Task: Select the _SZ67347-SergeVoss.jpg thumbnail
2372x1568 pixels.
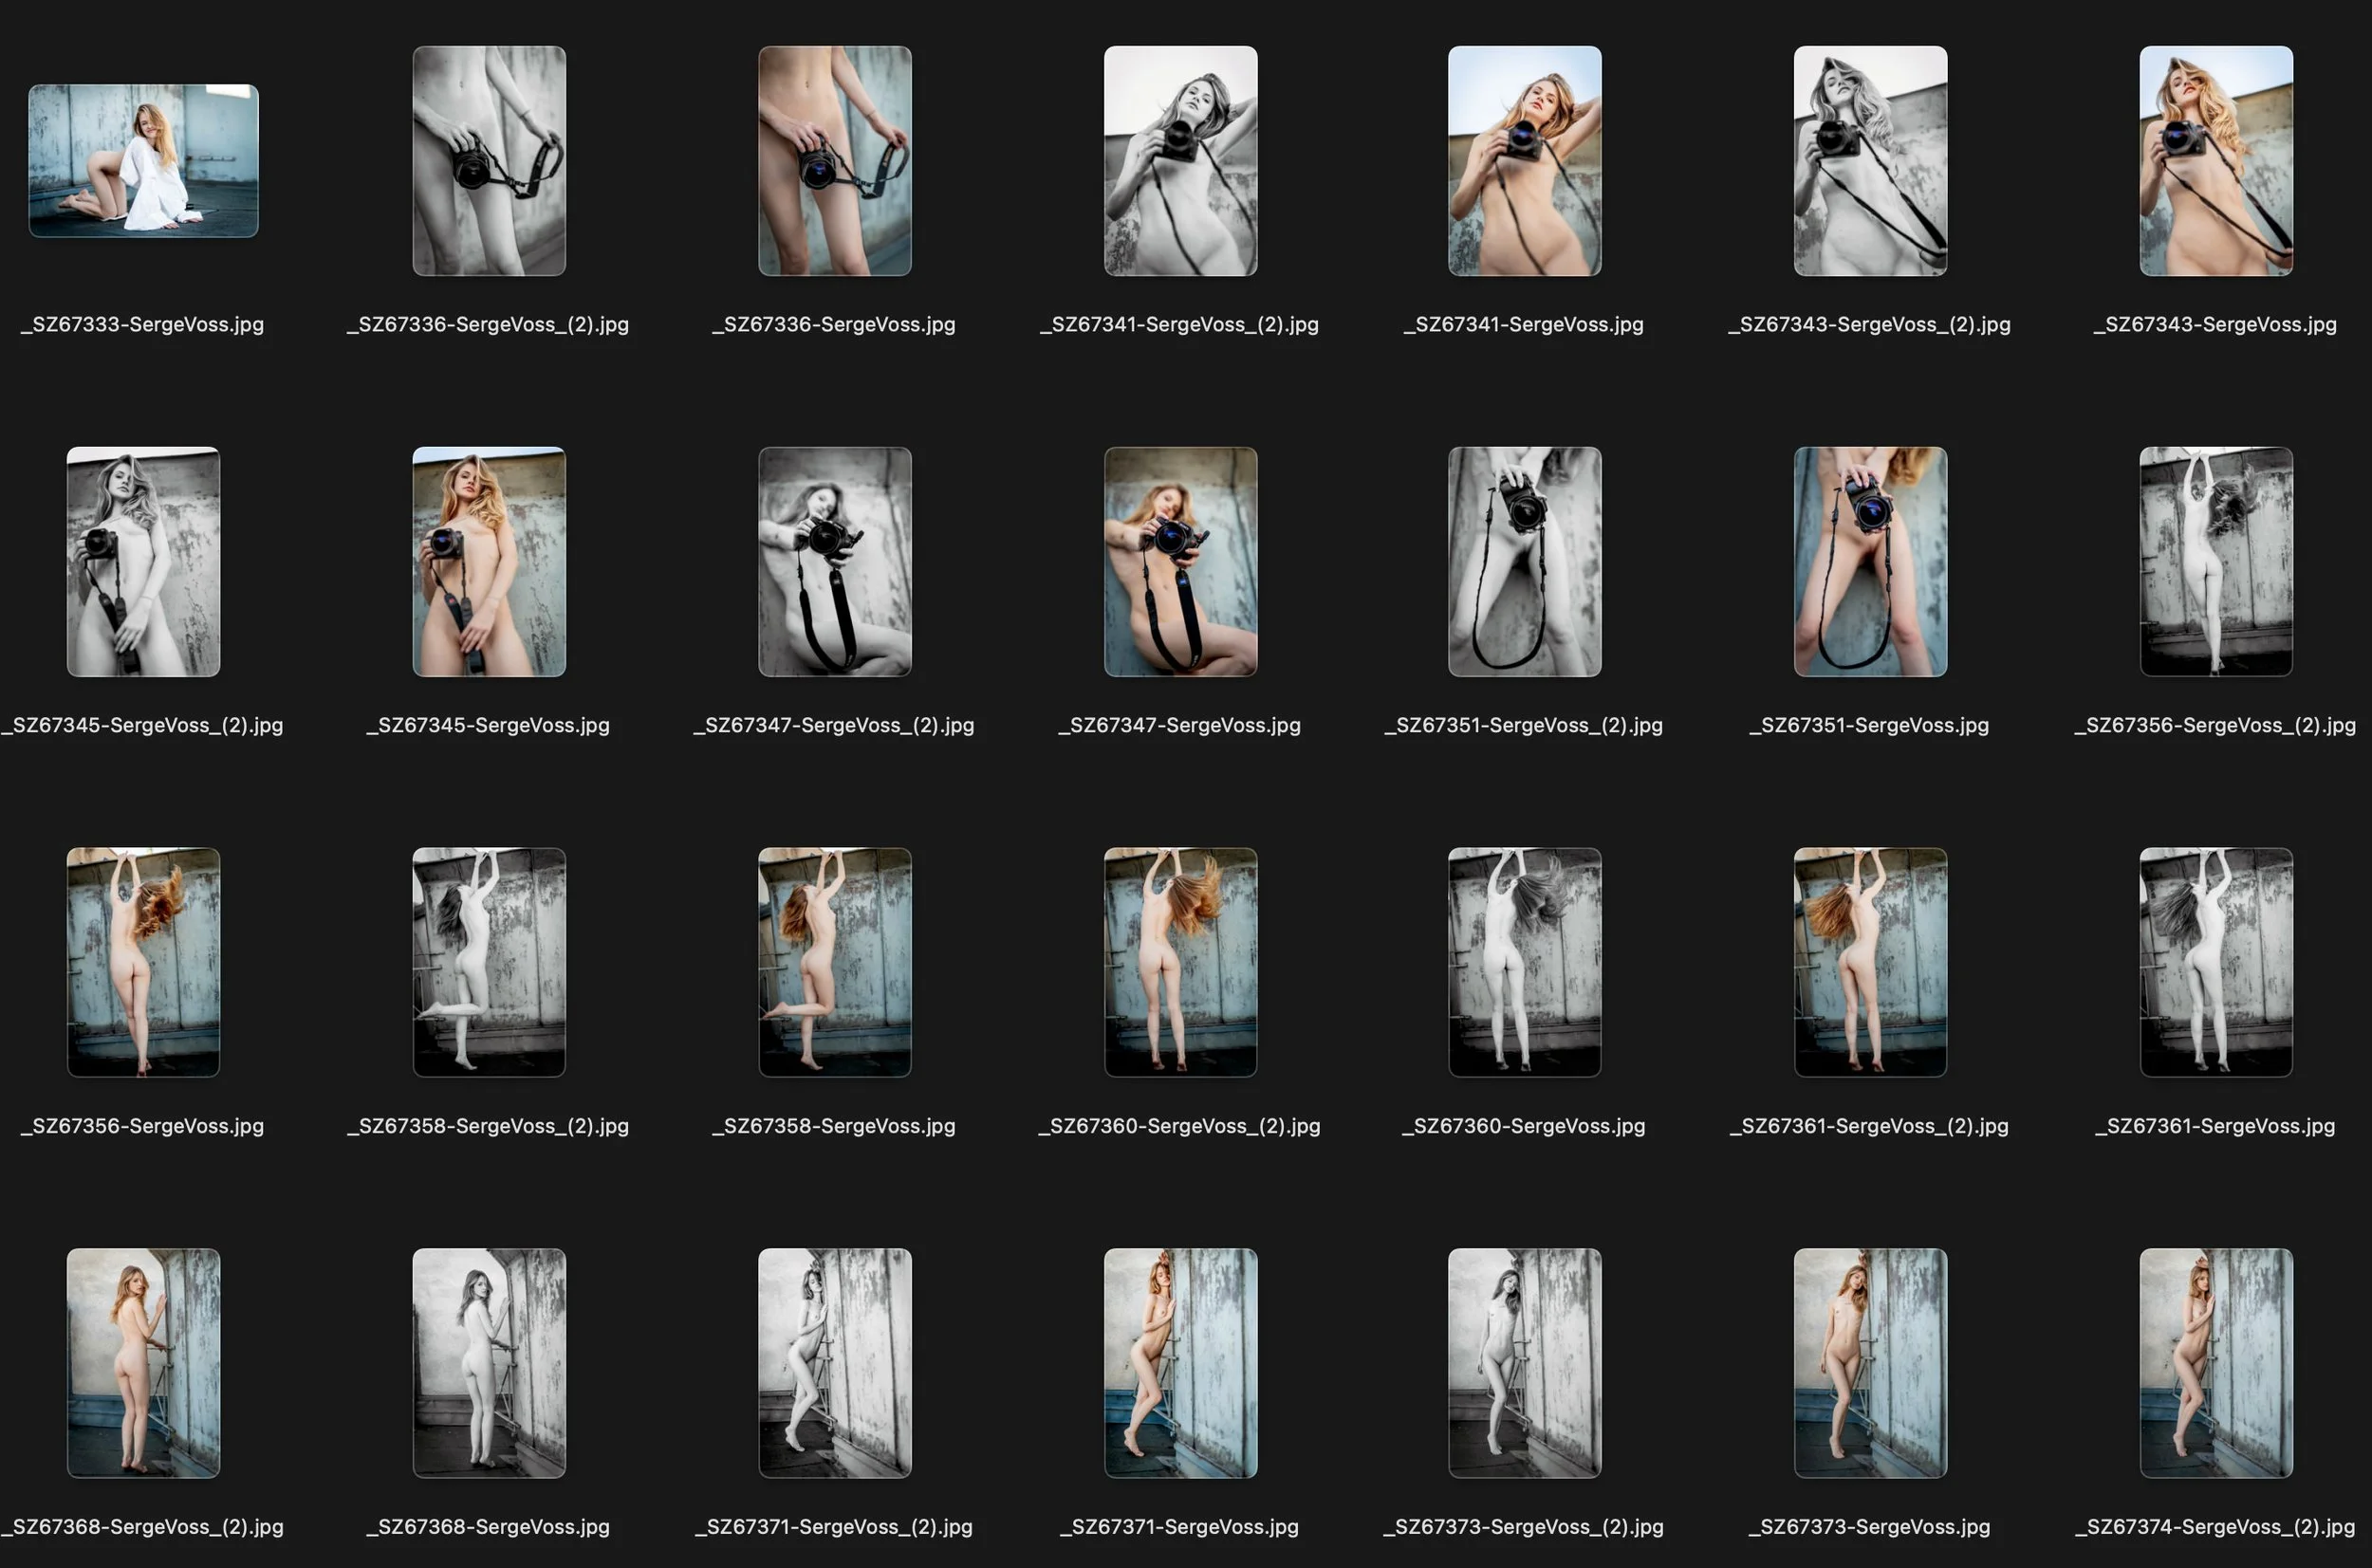Action: tap(1180, 563)
